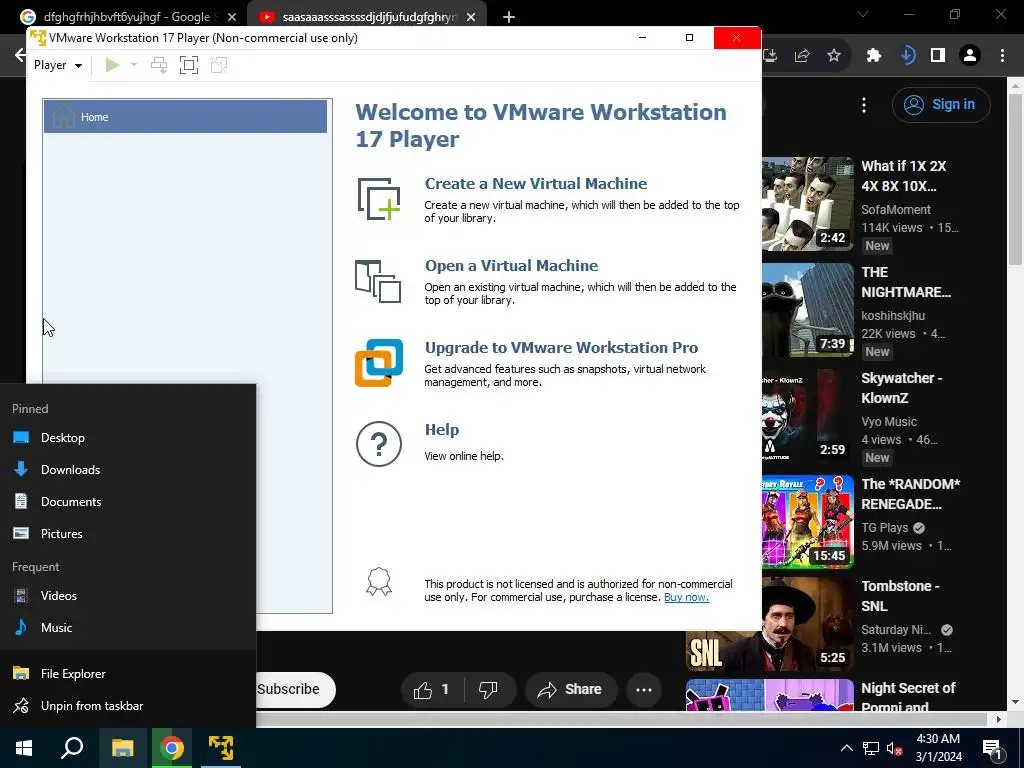Viewport: 1024px width, 768px height.
Task: Click the Chrome profile avatar icon
Action: 970,56
